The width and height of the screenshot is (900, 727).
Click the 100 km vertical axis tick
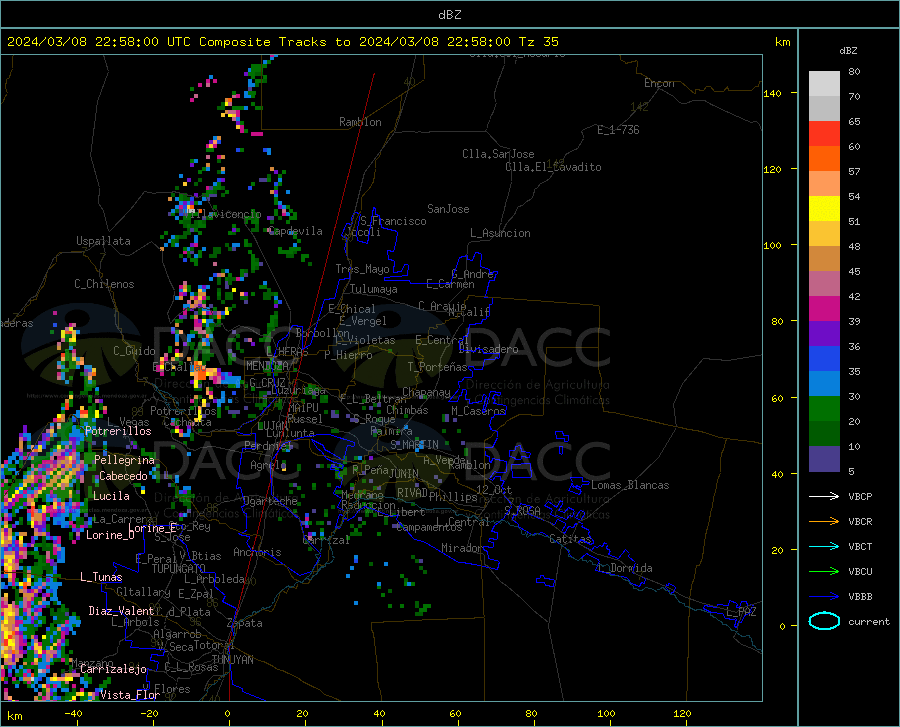point(773,246)
